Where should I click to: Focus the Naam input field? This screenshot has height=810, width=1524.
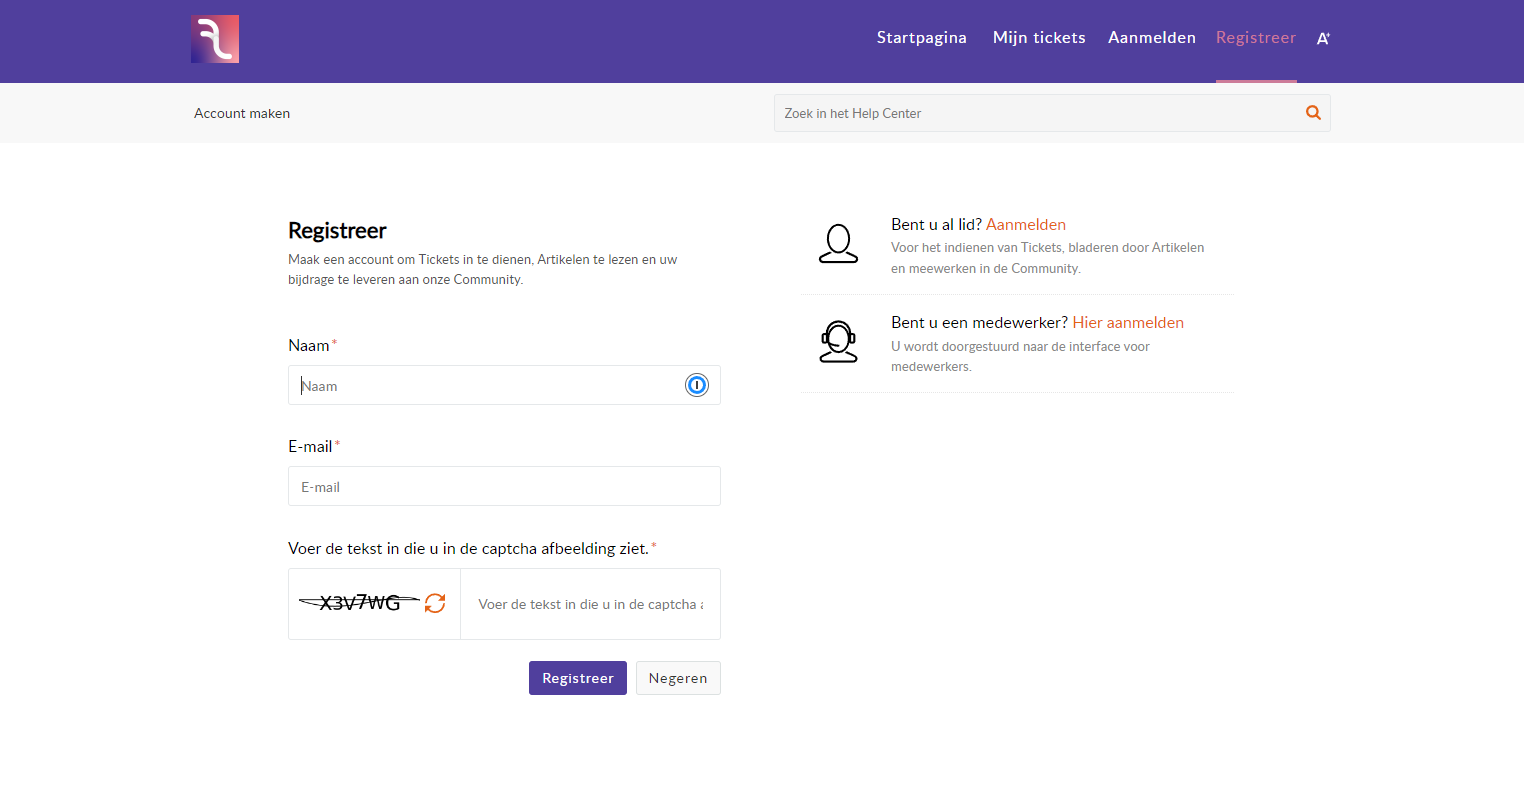490,386
